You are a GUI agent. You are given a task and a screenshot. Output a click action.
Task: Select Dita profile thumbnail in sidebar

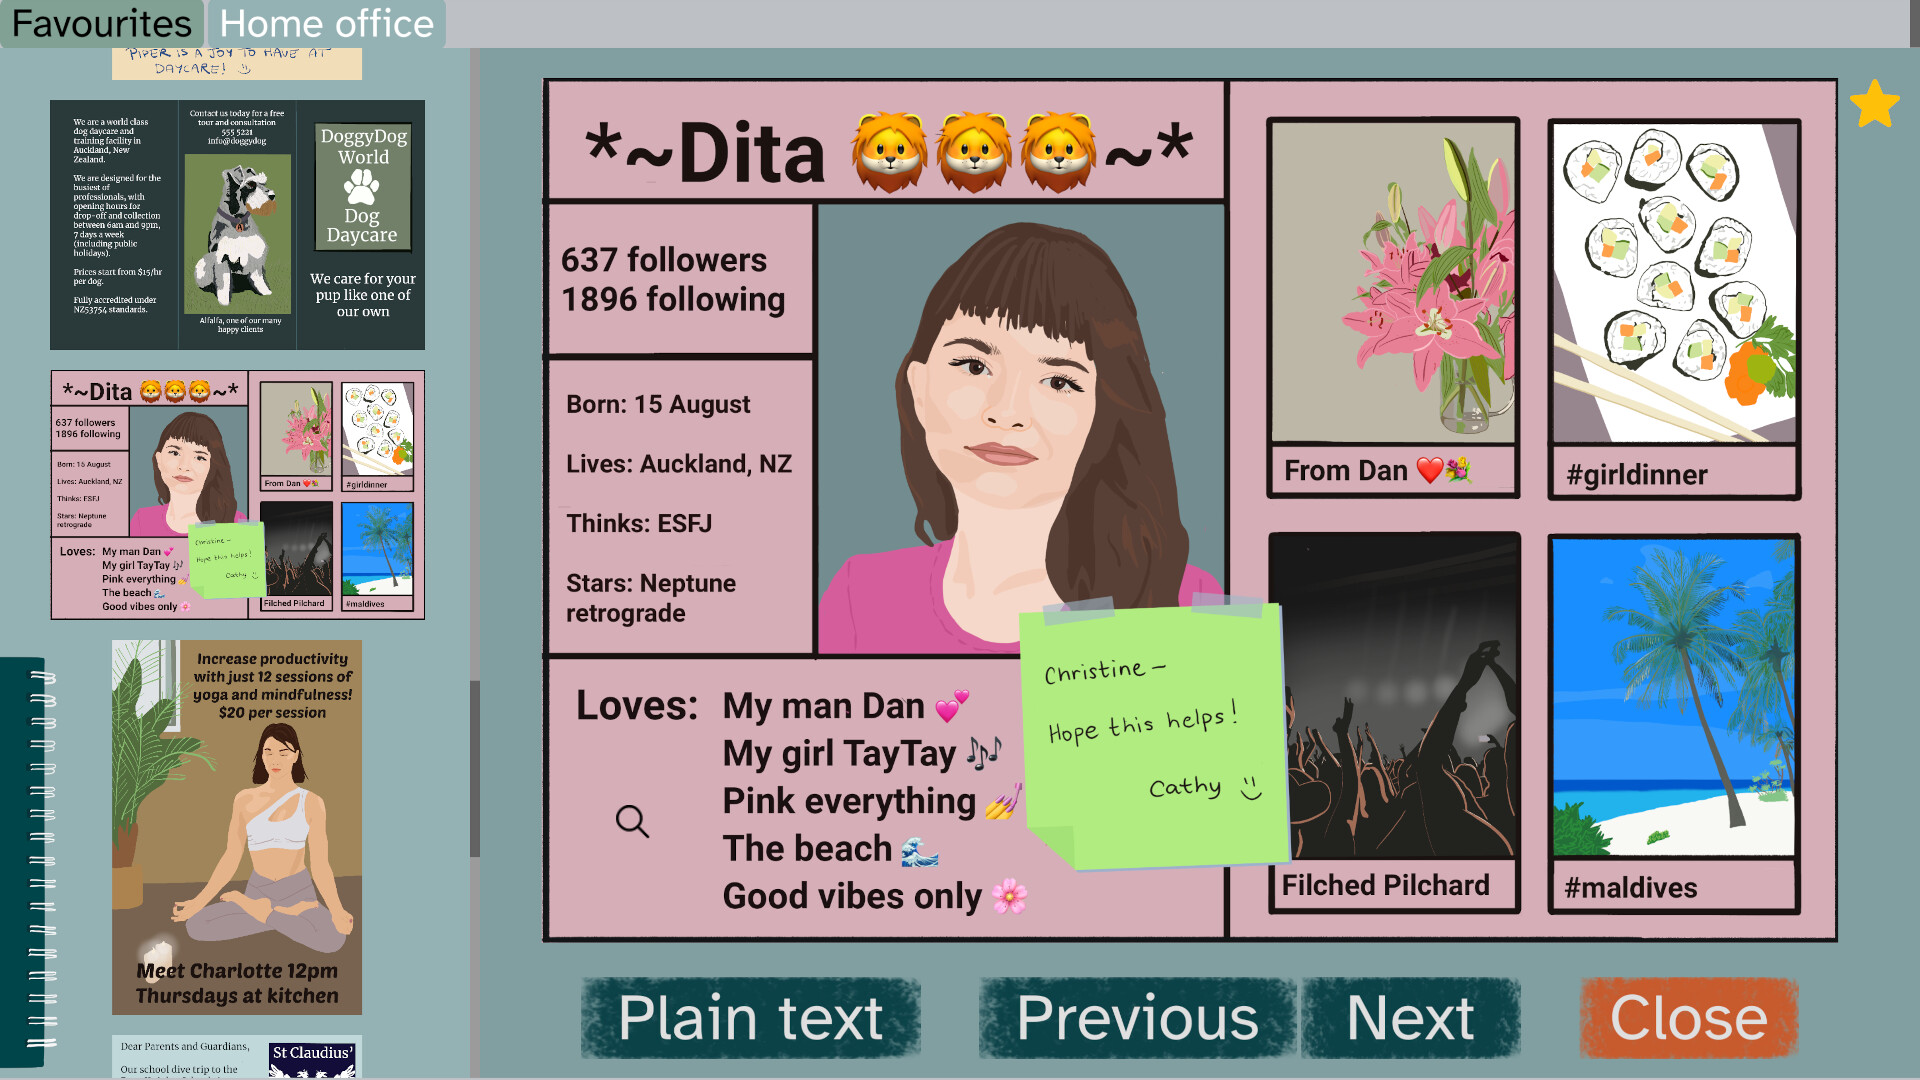coord(237,495)
